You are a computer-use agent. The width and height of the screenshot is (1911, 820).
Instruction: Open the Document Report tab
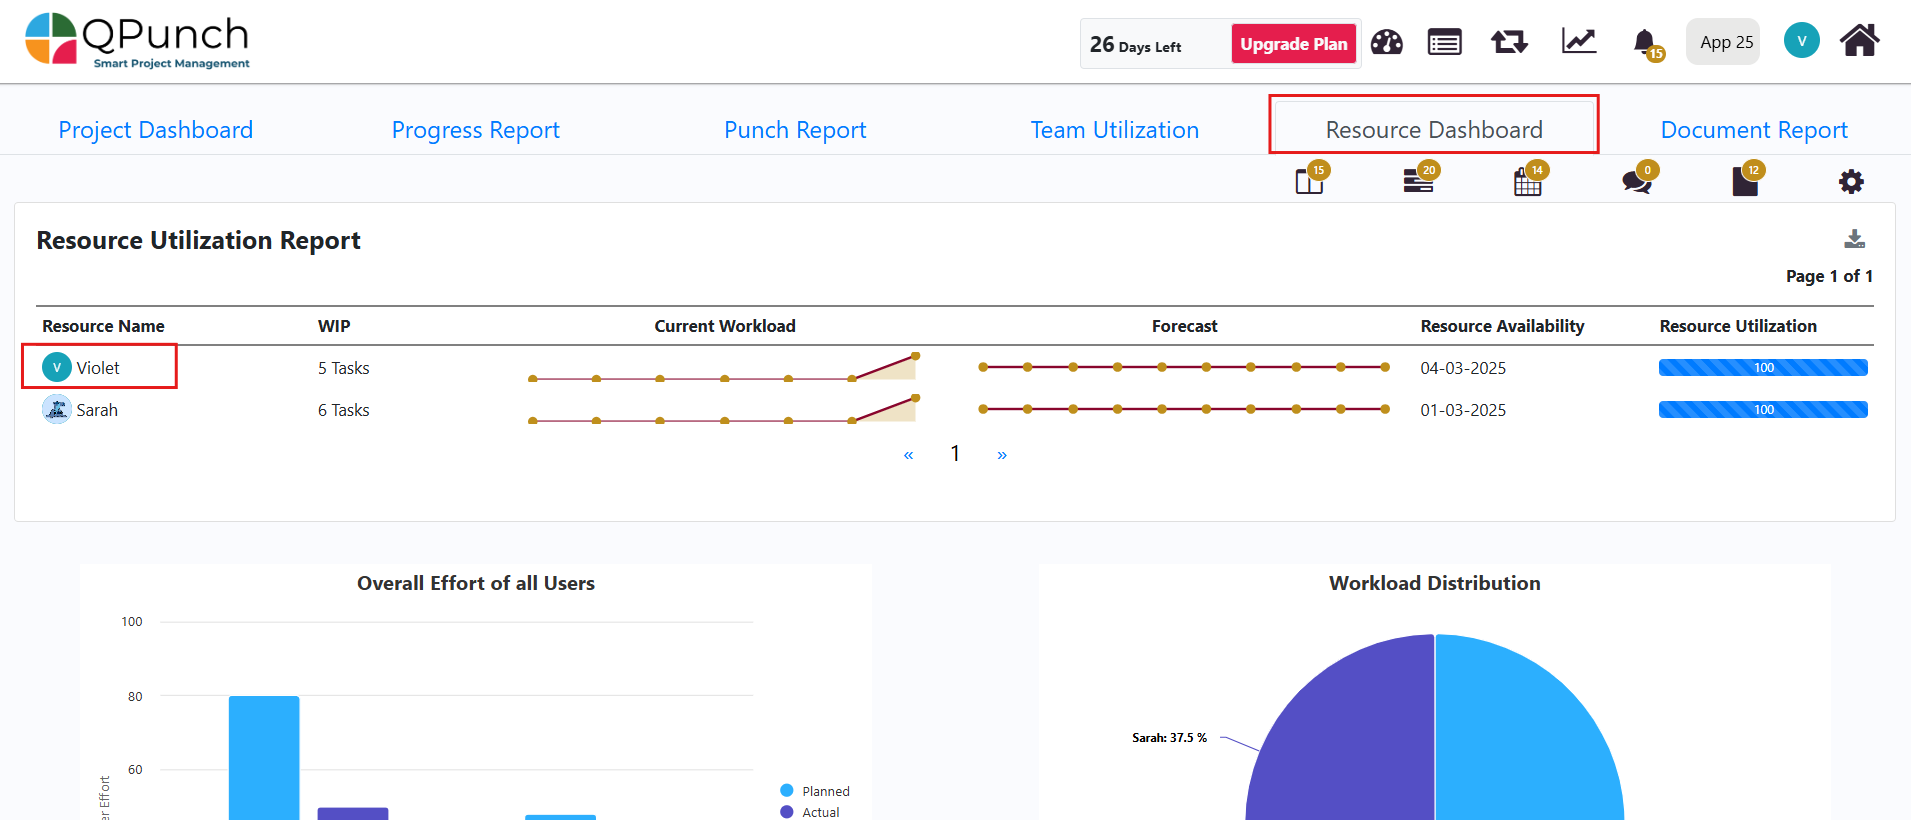pos(1754,130)
